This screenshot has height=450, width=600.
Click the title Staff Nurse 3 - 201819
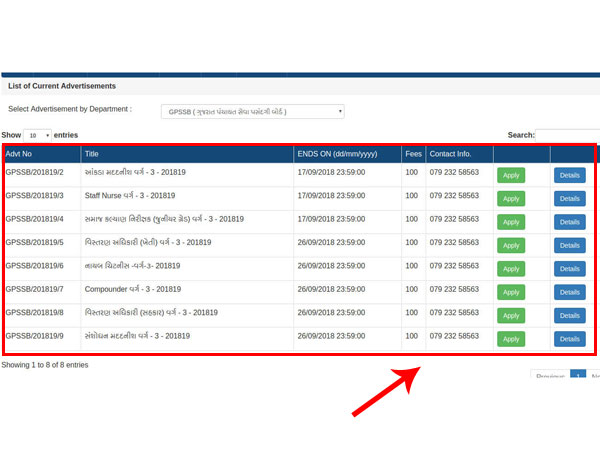click(130, 196)
